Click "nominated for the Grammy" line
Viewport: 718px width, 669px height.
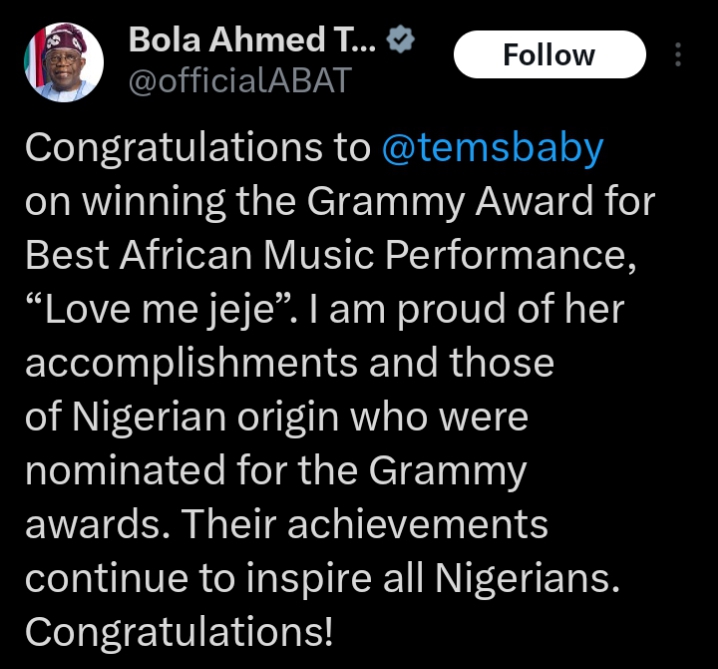pyautogui.click(x=276, y=471)
